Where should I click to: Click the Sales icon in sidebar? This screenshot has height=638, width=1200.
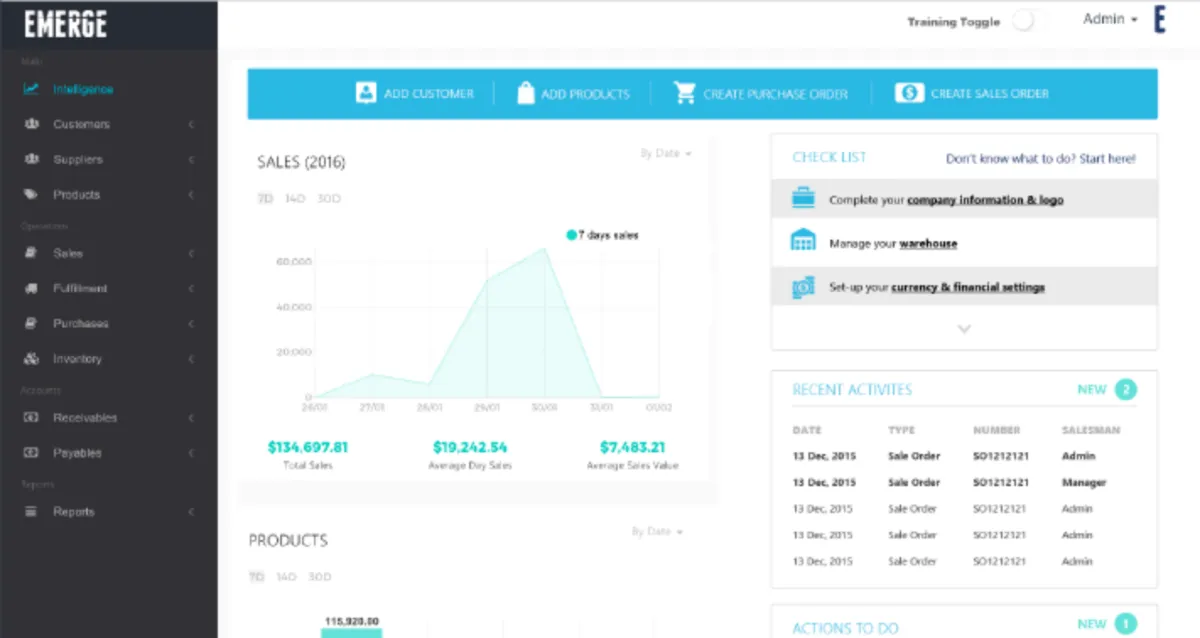pos(32,253)
